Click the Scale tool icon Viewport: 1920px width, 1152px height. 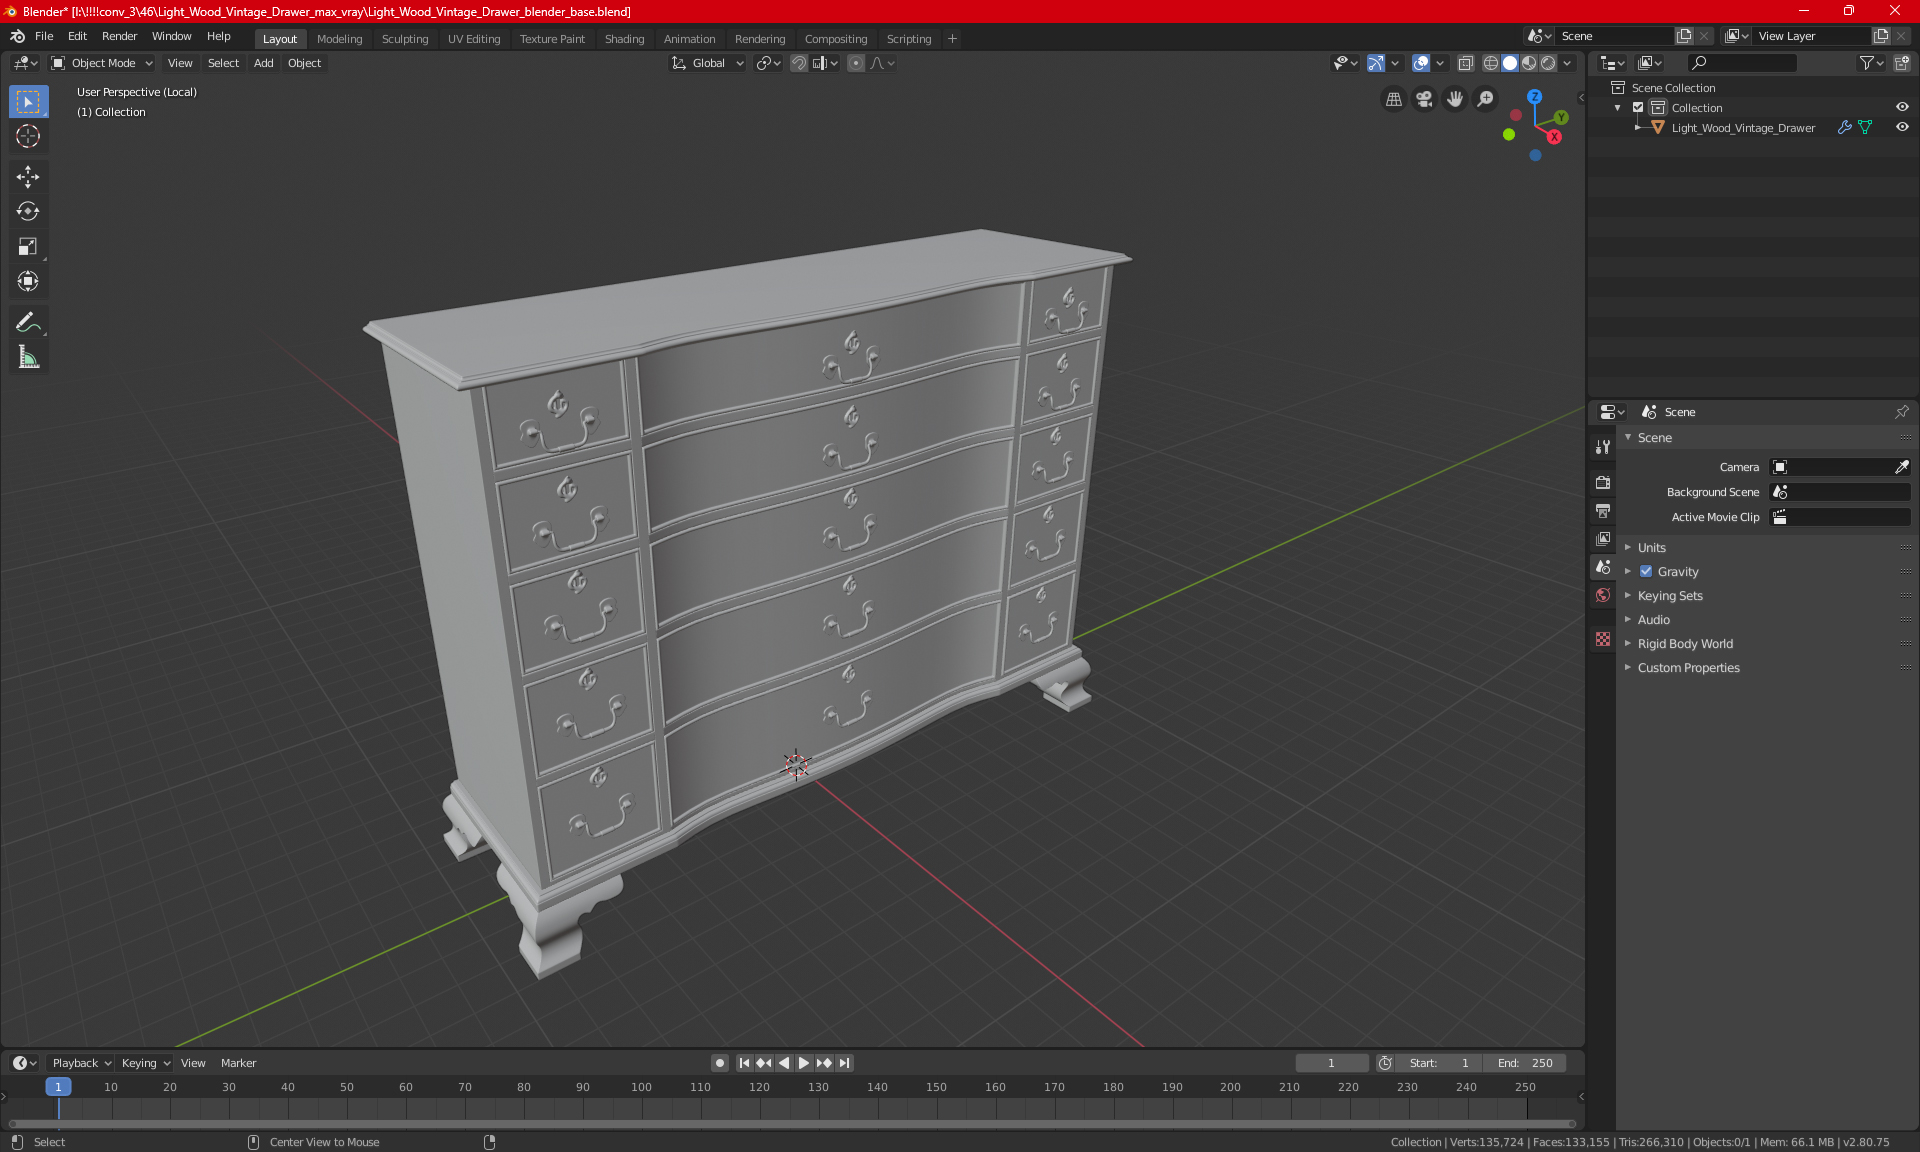point(27,247)
